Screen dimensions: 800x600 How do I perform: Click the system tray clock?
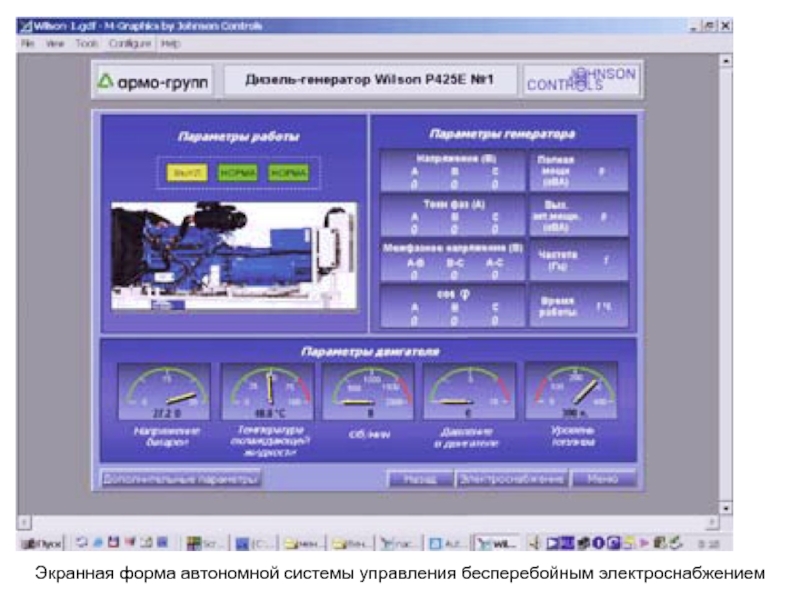click(x=708, y=544)
